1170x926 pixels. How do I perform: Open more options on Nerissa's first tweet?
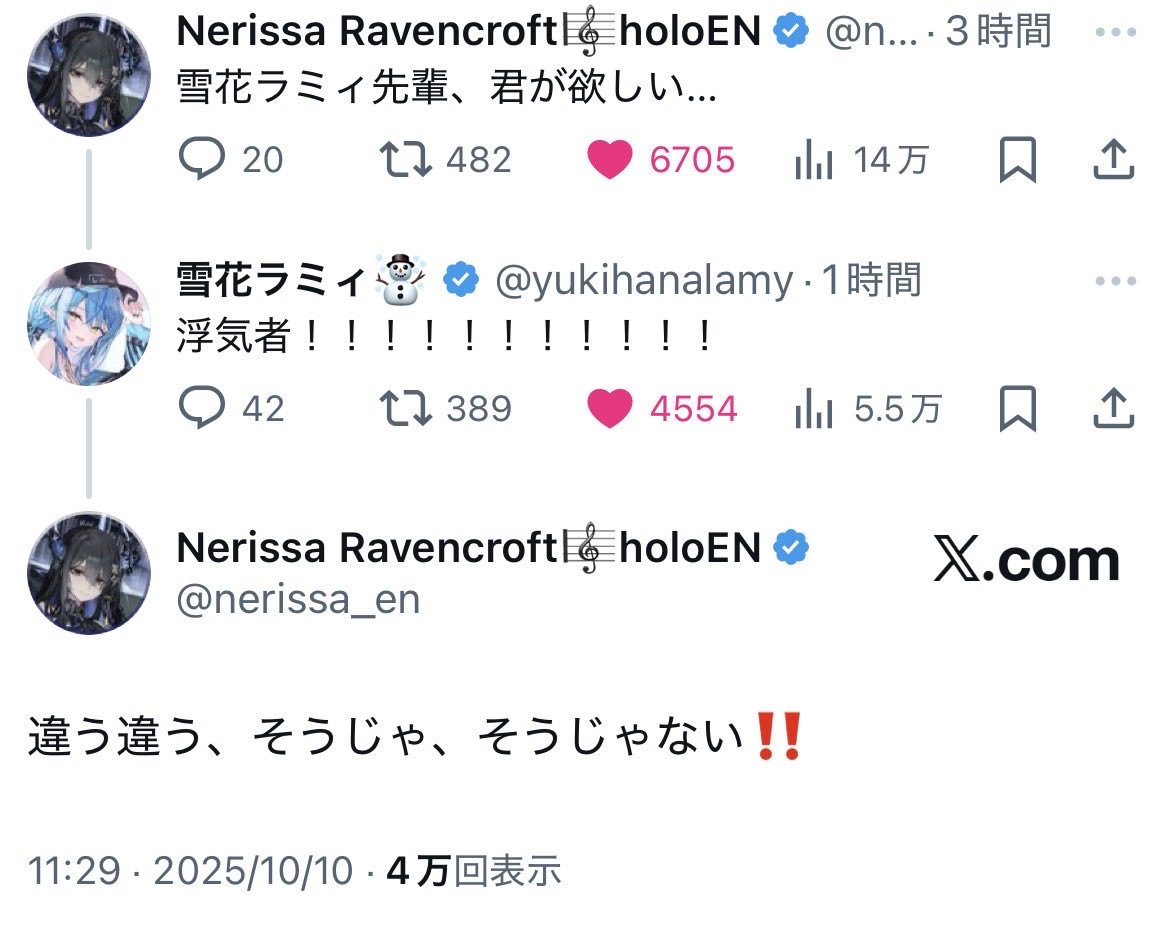click(1115, 33)
